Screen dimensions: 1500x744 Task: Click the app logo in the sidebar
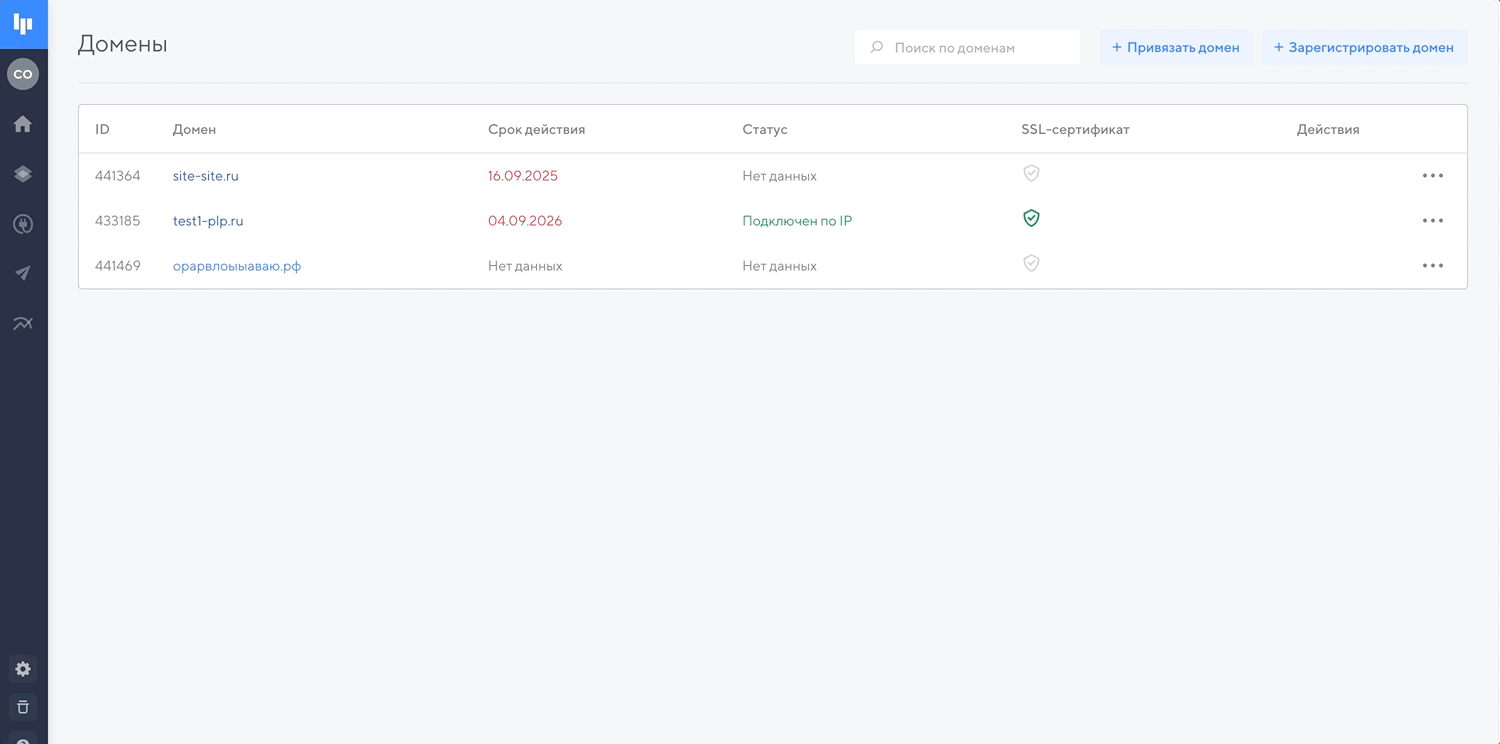pos(23,24)
